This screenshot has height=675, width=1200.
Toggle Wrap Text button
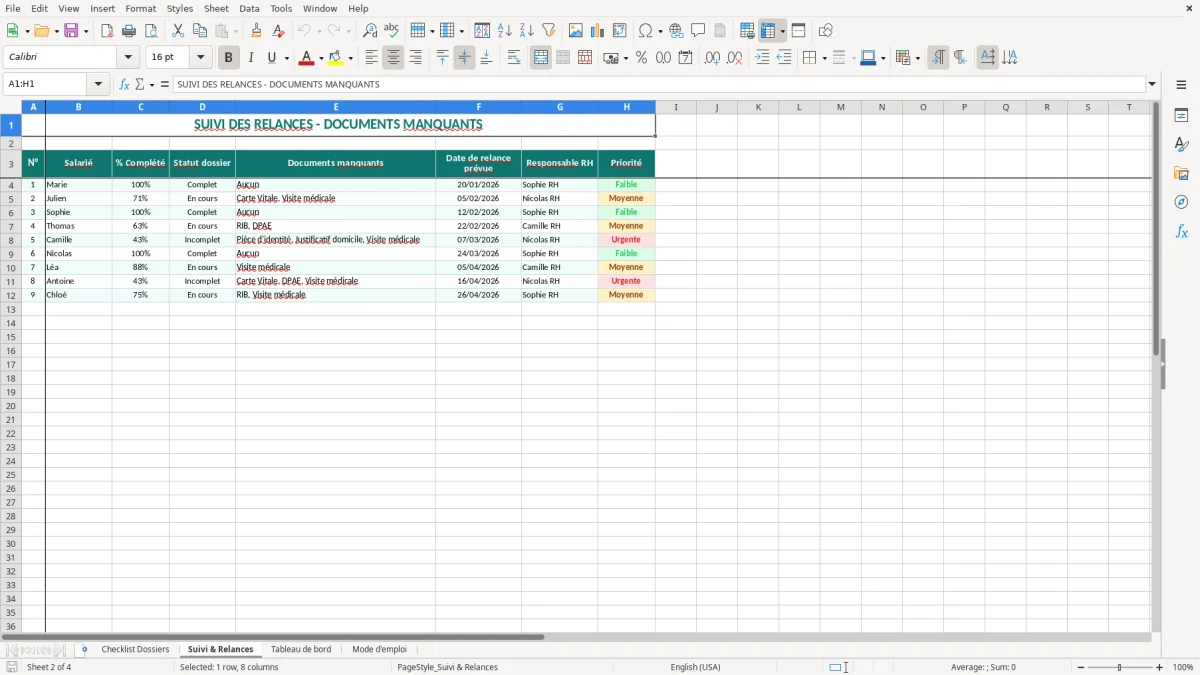tap(514, 58)
